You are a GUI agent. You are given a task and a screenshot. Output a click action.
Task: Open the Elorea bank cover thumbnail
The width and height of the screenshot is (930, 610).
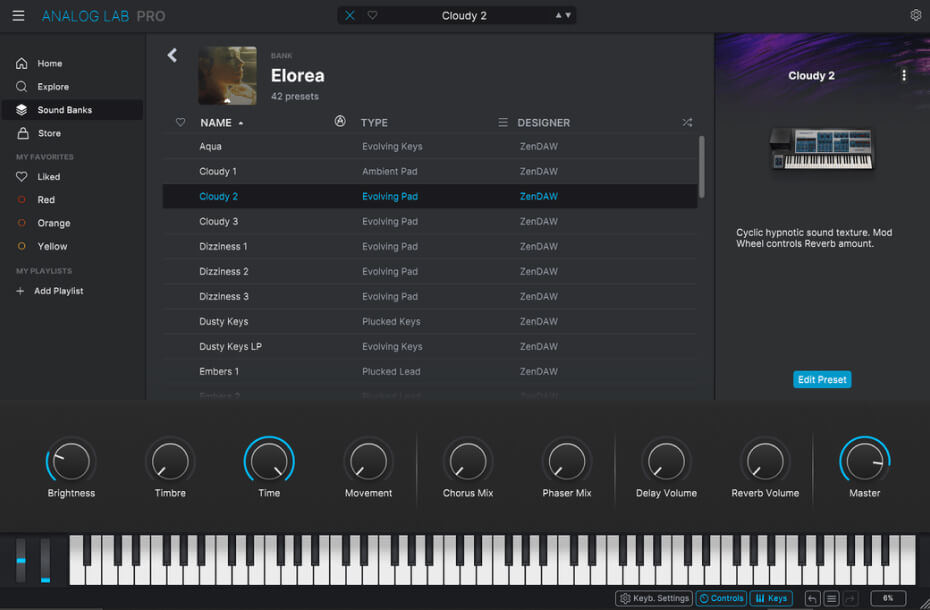227,75
